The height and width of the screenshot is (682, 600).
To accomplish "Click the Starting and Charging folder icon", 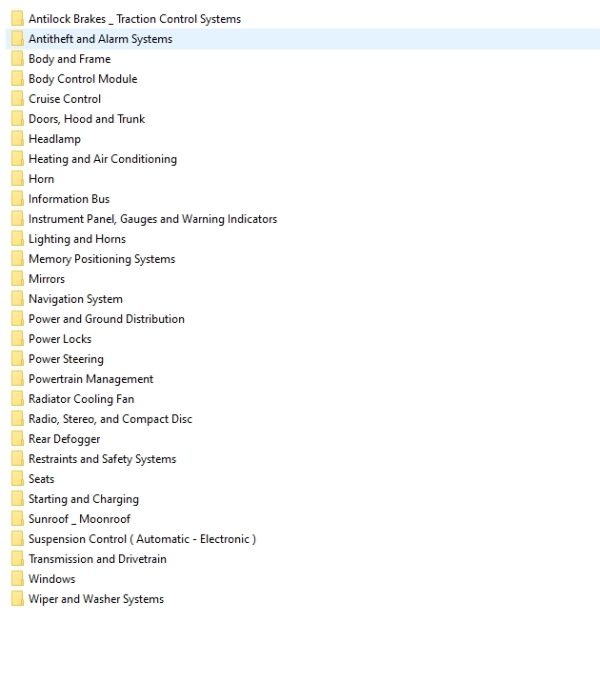I will click(x=17, y=499).
